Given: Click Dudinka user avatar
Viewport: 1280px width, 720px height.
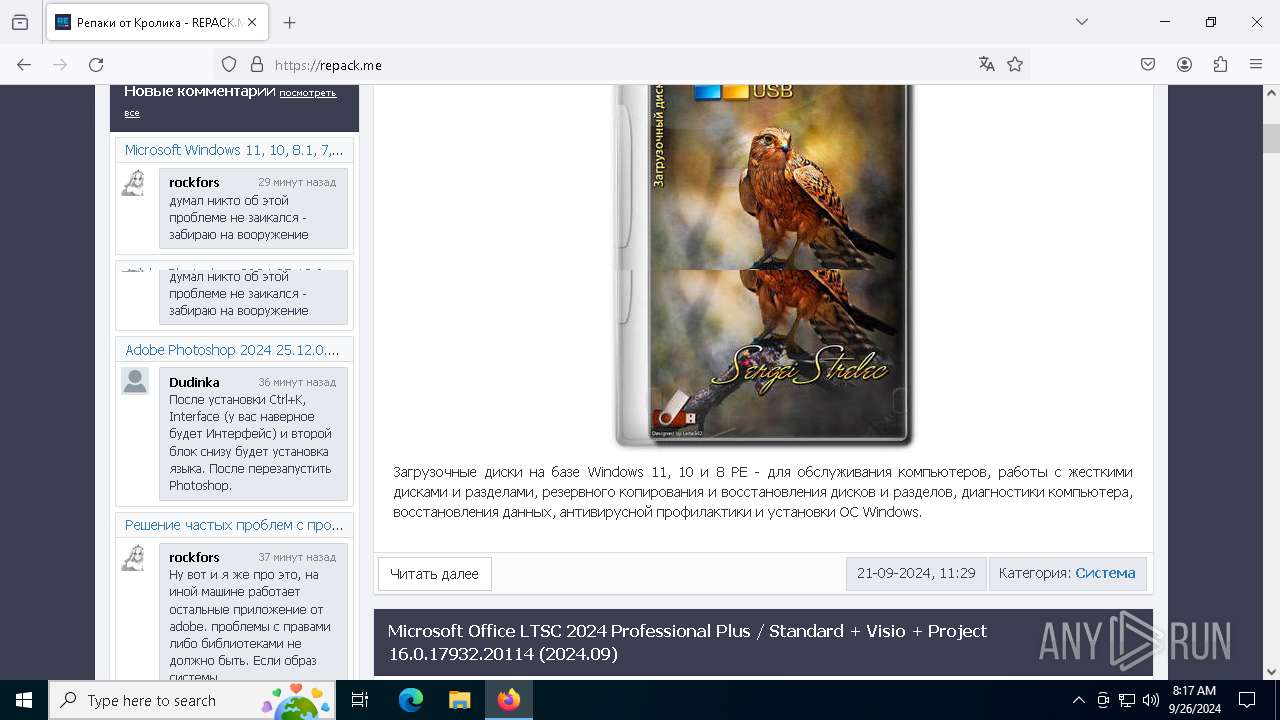Looking at the screenshot, I should (135, 381).
